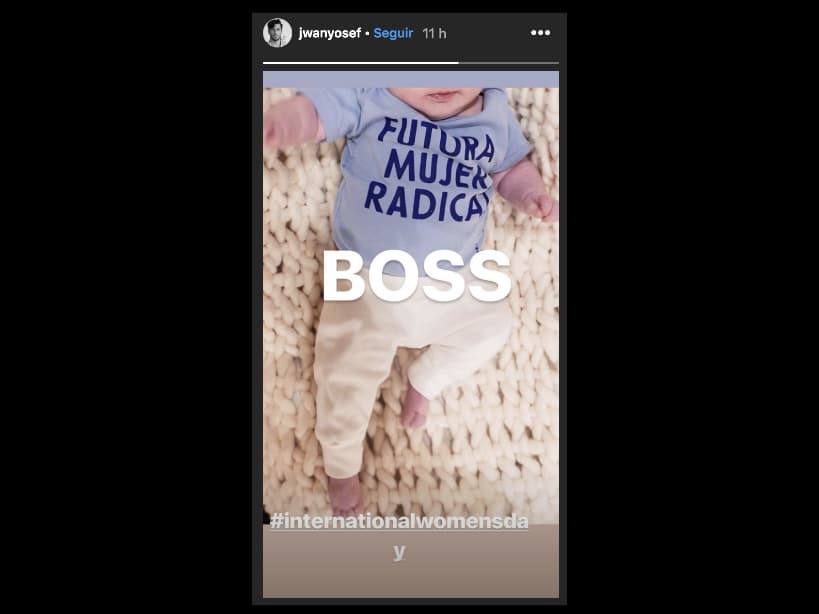Click the beige band below the hashtag
The width and height of the screenshot is (819, 614).
[x=410, y=580]
